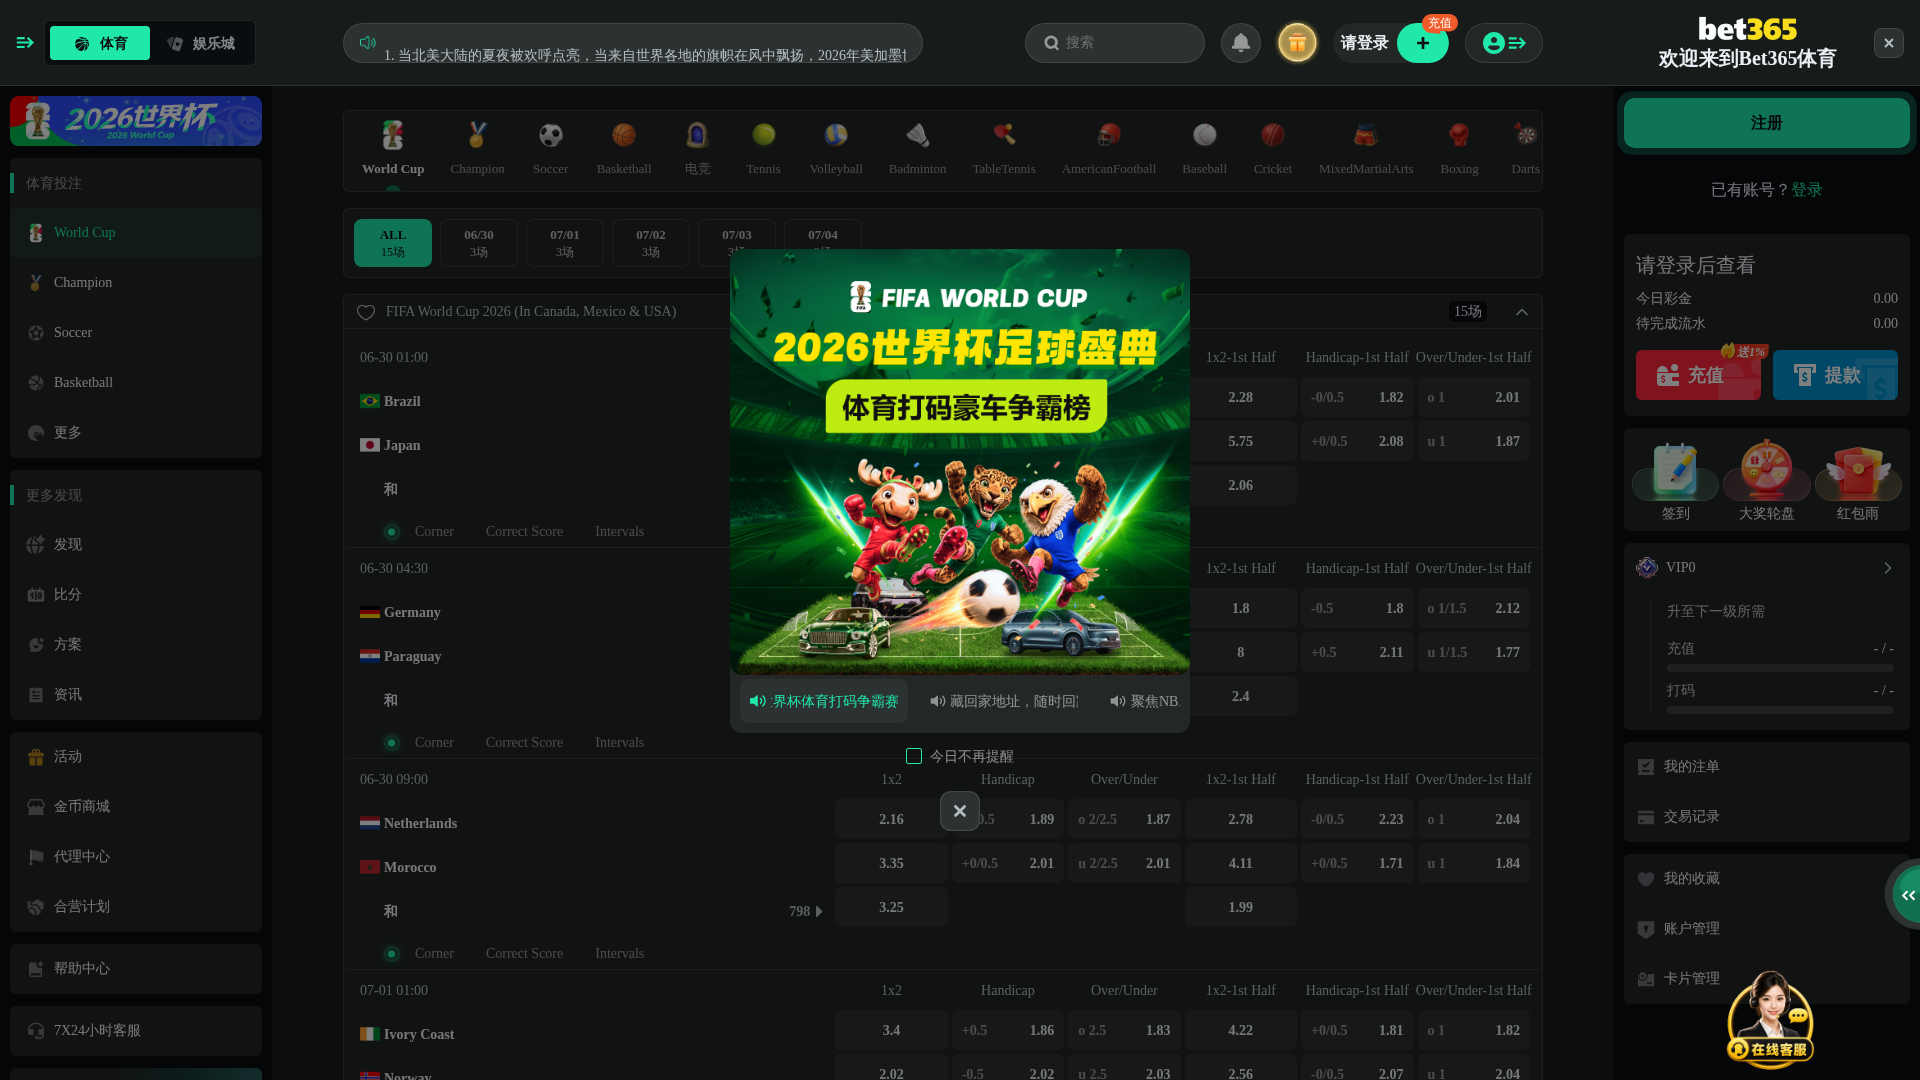Image resolution: width=1920 pixels, height=1080 pixels.
Task: Click the green plus recharge icon
Action: 1422,43
